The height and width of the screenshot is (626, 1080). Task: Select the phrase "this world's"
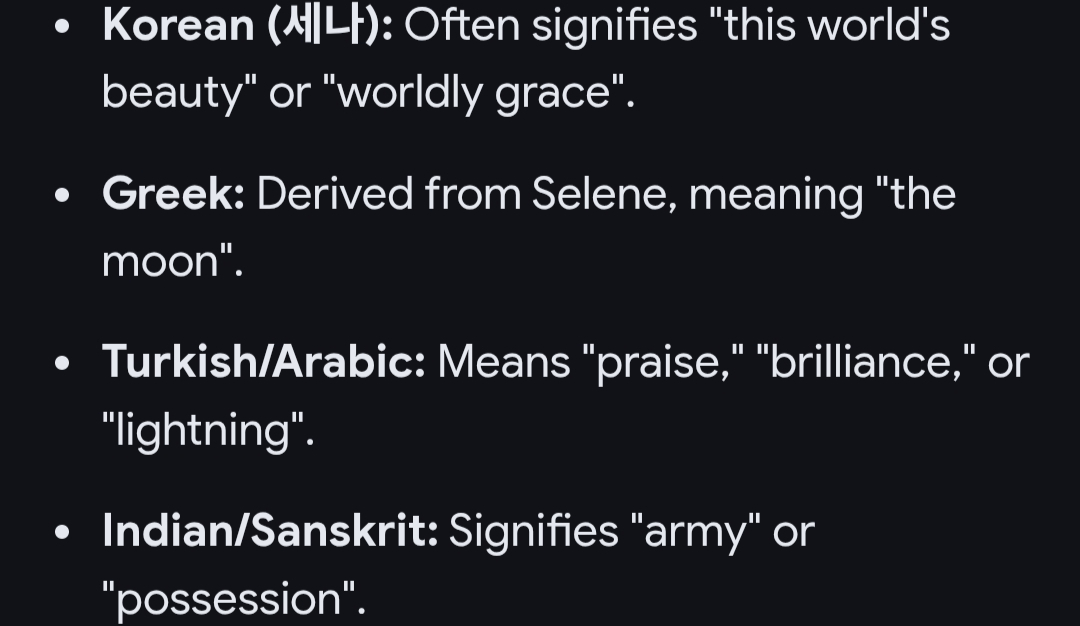(836, 26)
